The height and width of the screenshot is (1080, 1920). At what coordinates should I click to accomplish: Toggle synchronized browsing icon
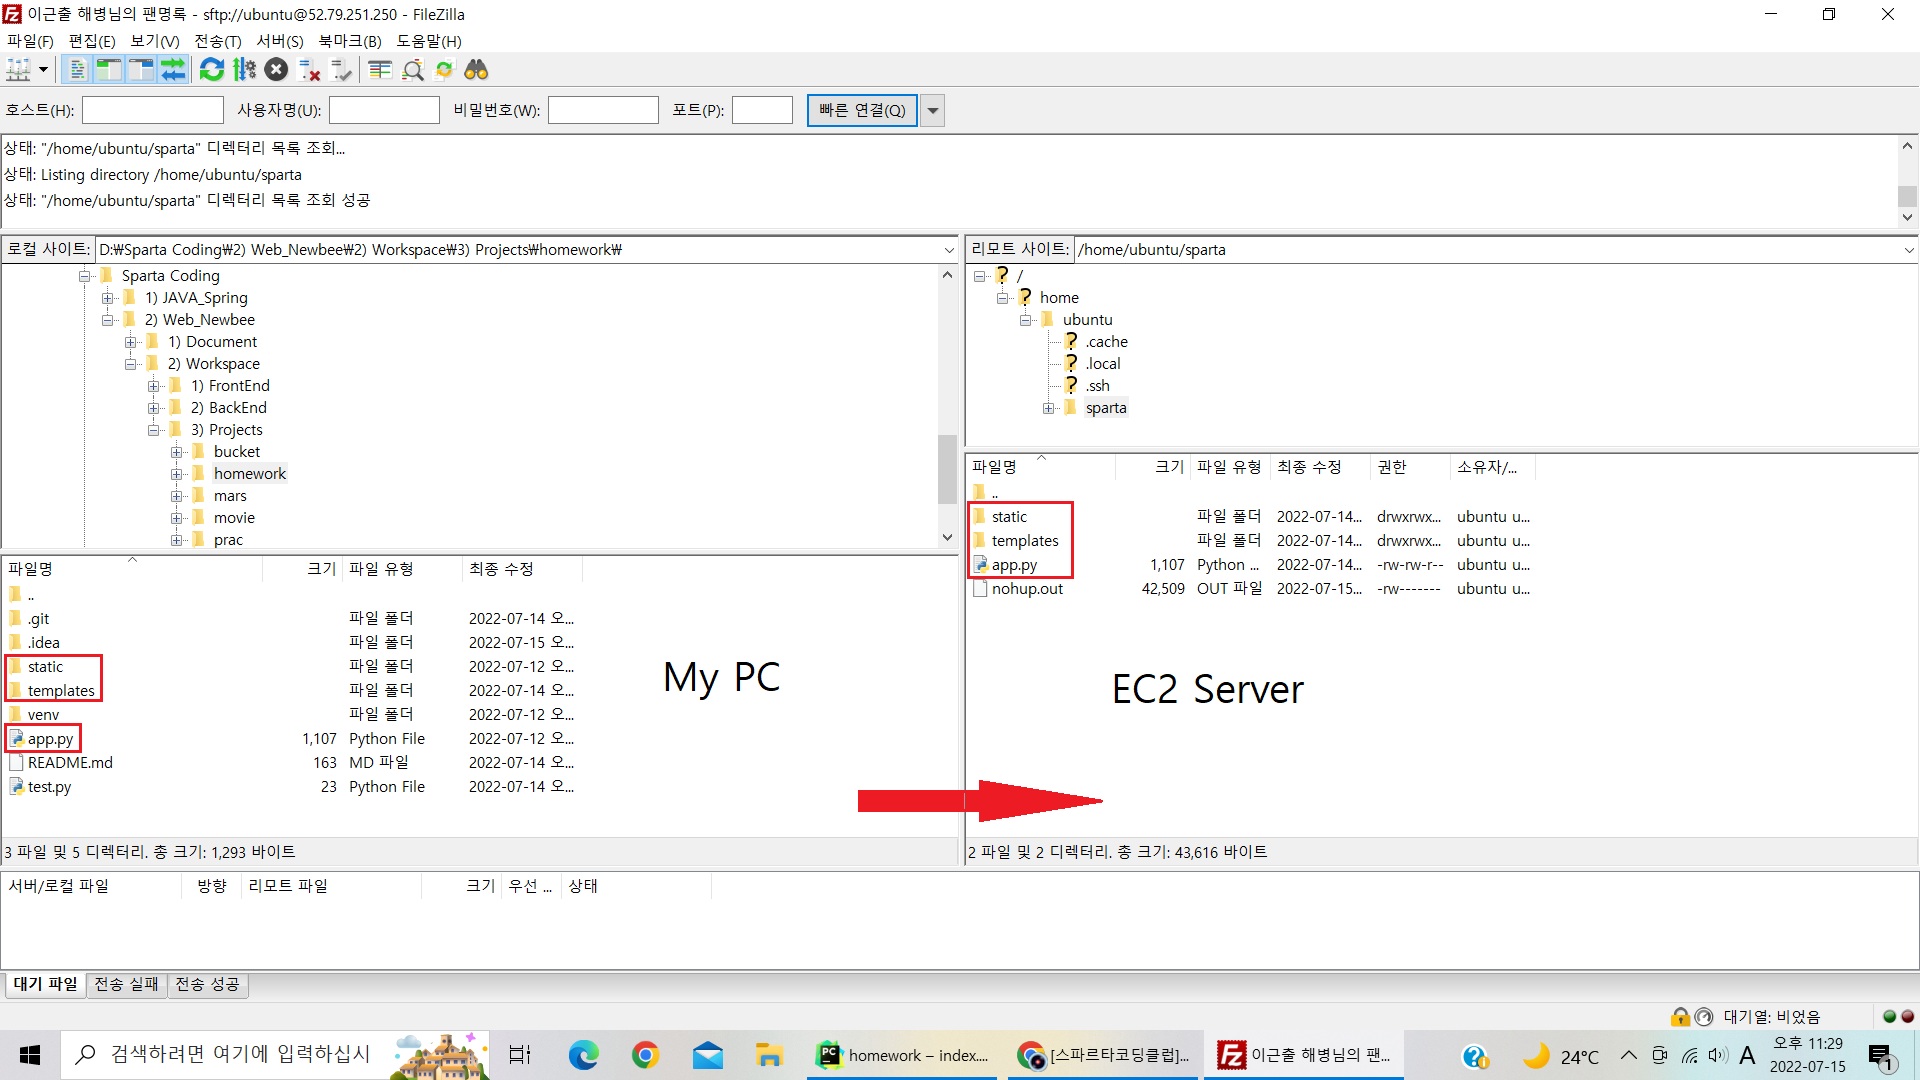click(x=444, y=70)
